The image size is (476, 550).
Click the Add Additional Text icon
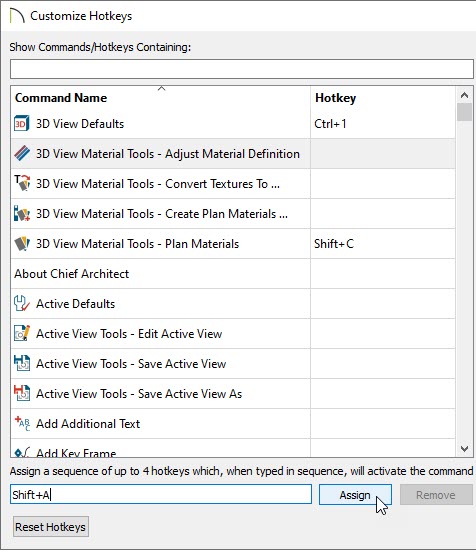tap(22, 423)
